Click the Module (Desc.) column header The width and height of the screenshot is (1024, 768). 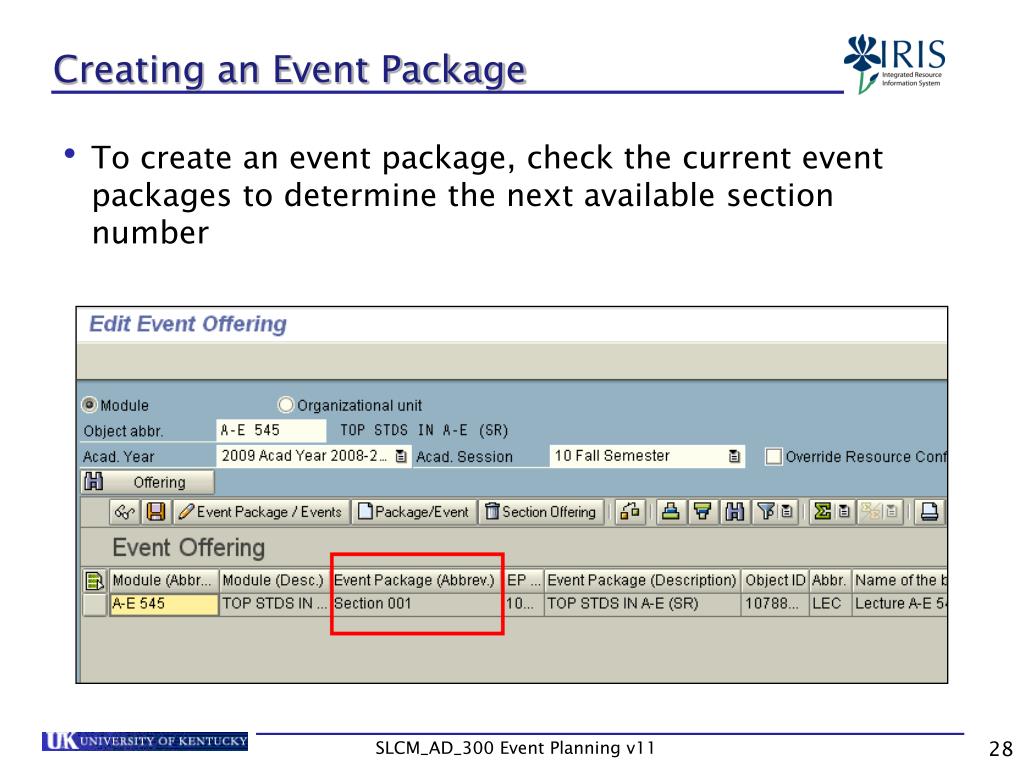point(274,580)
